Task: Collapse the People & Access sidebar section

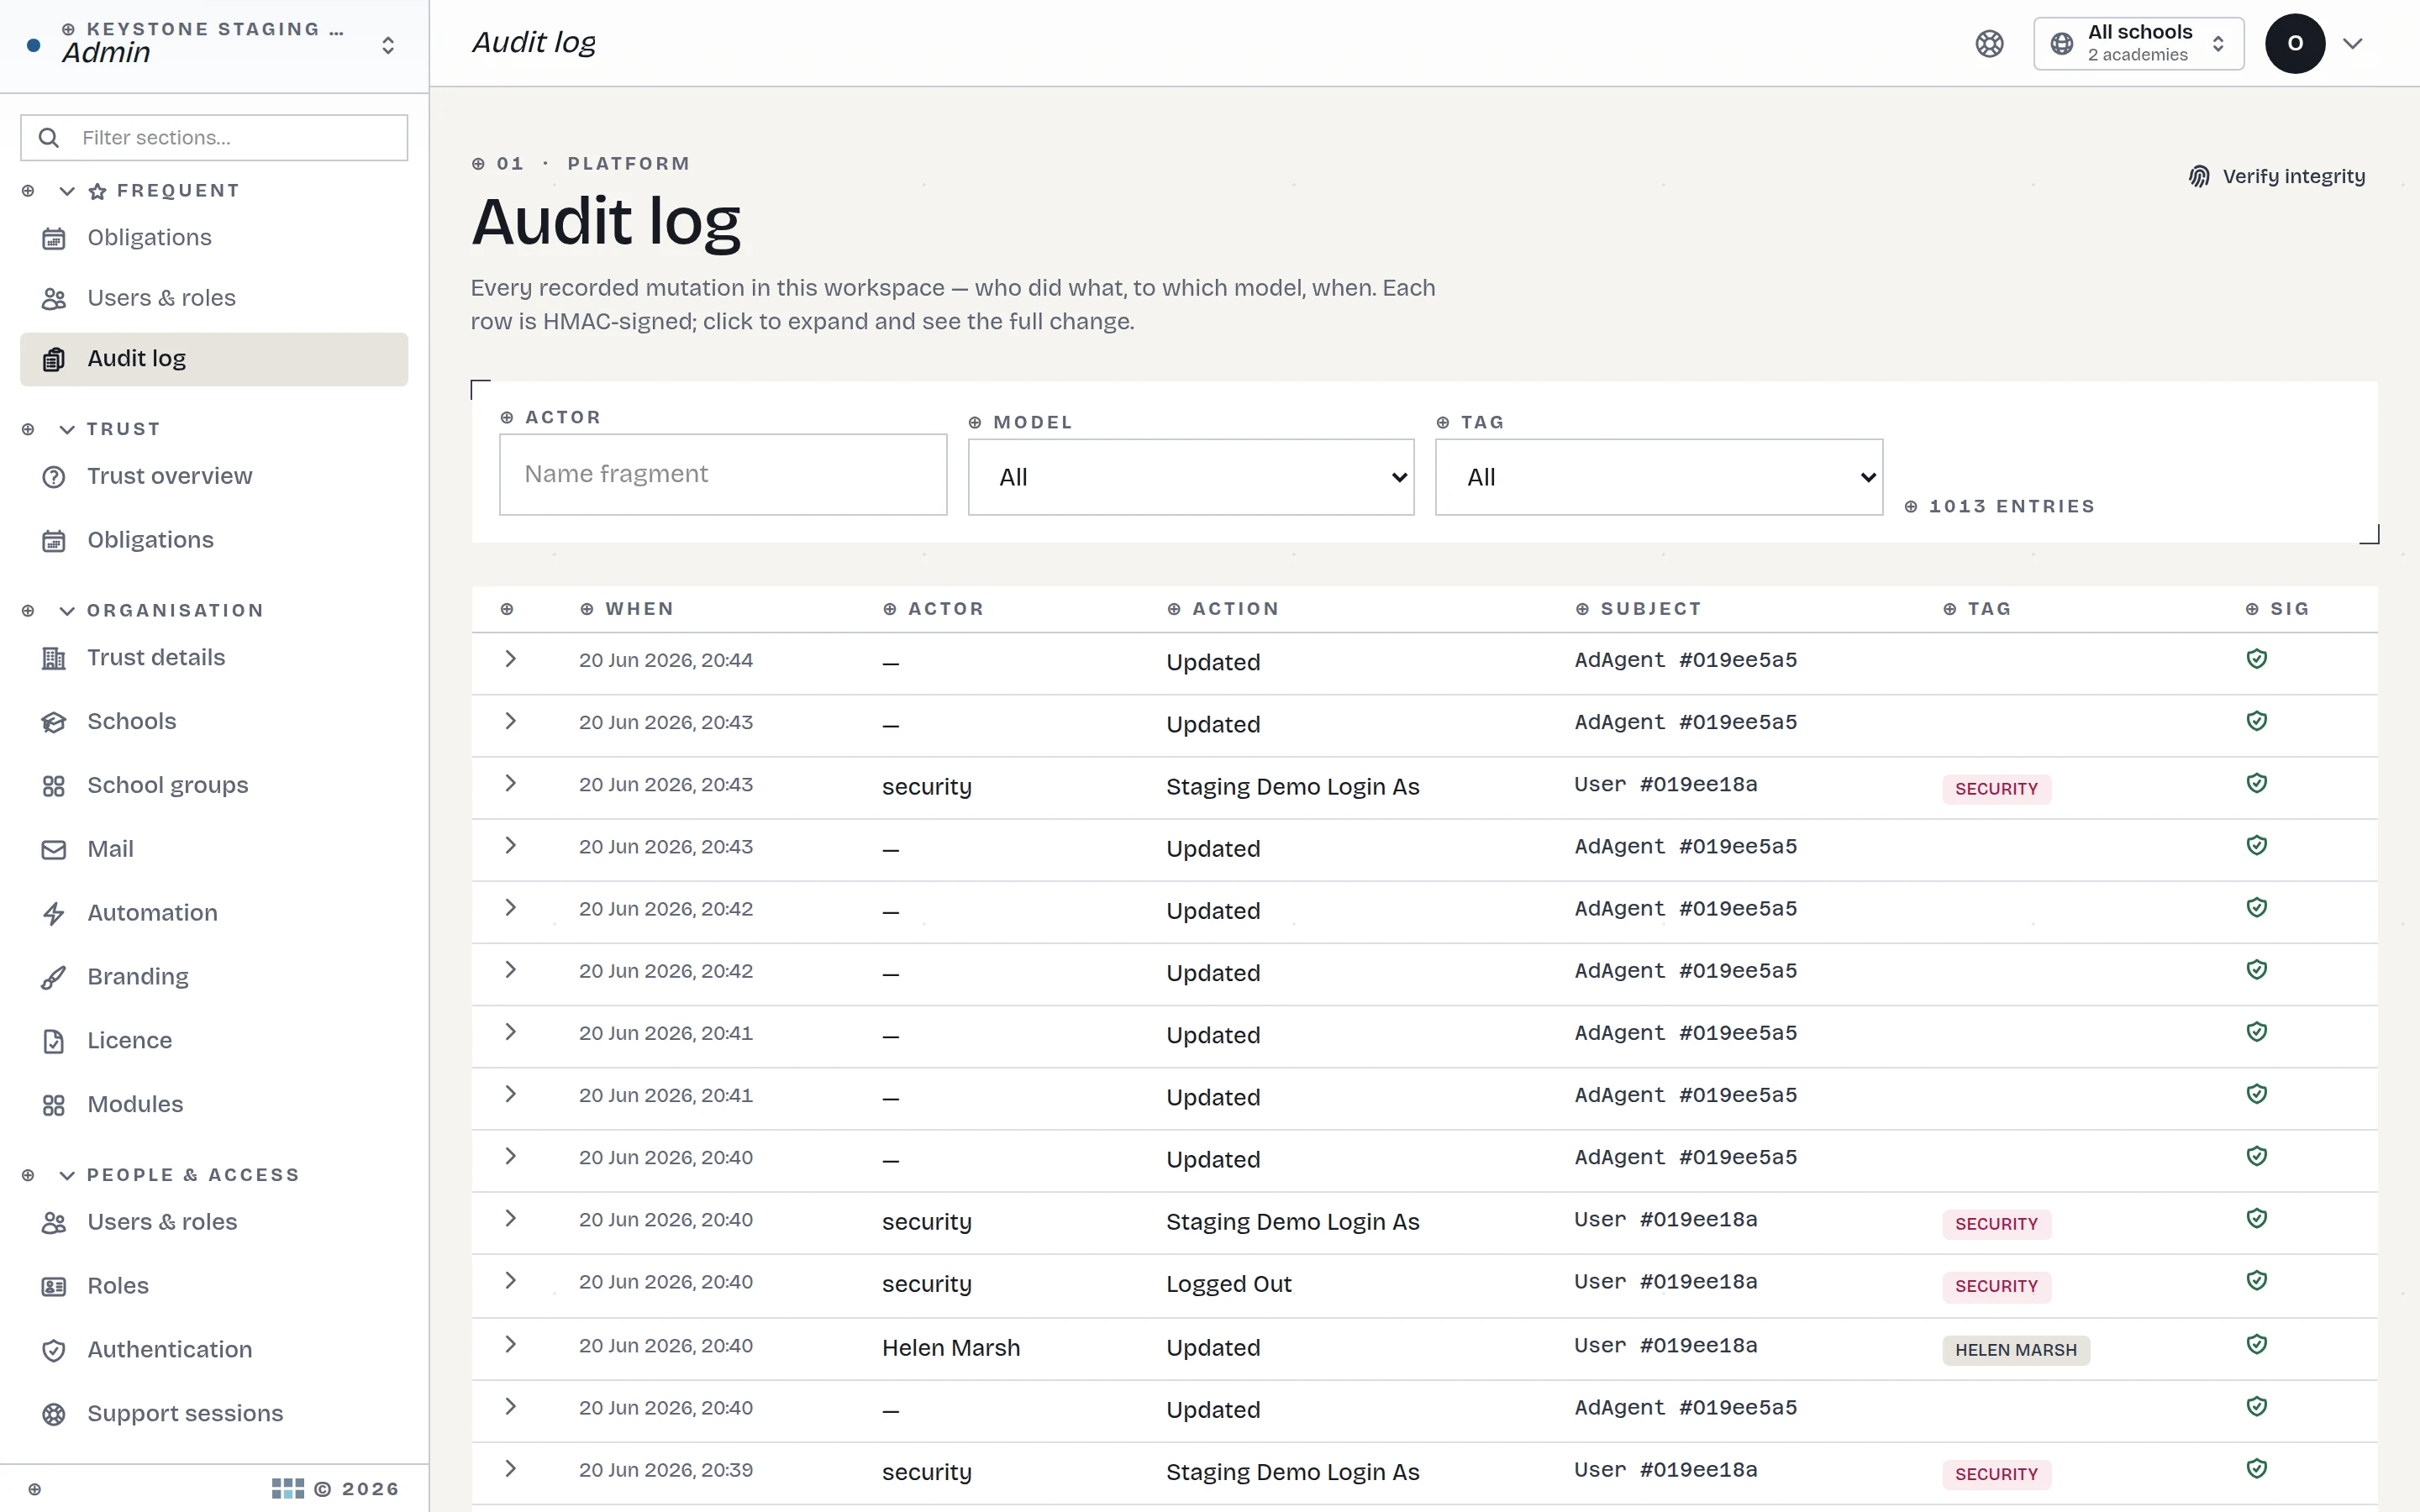Action: pos(67,1176)
